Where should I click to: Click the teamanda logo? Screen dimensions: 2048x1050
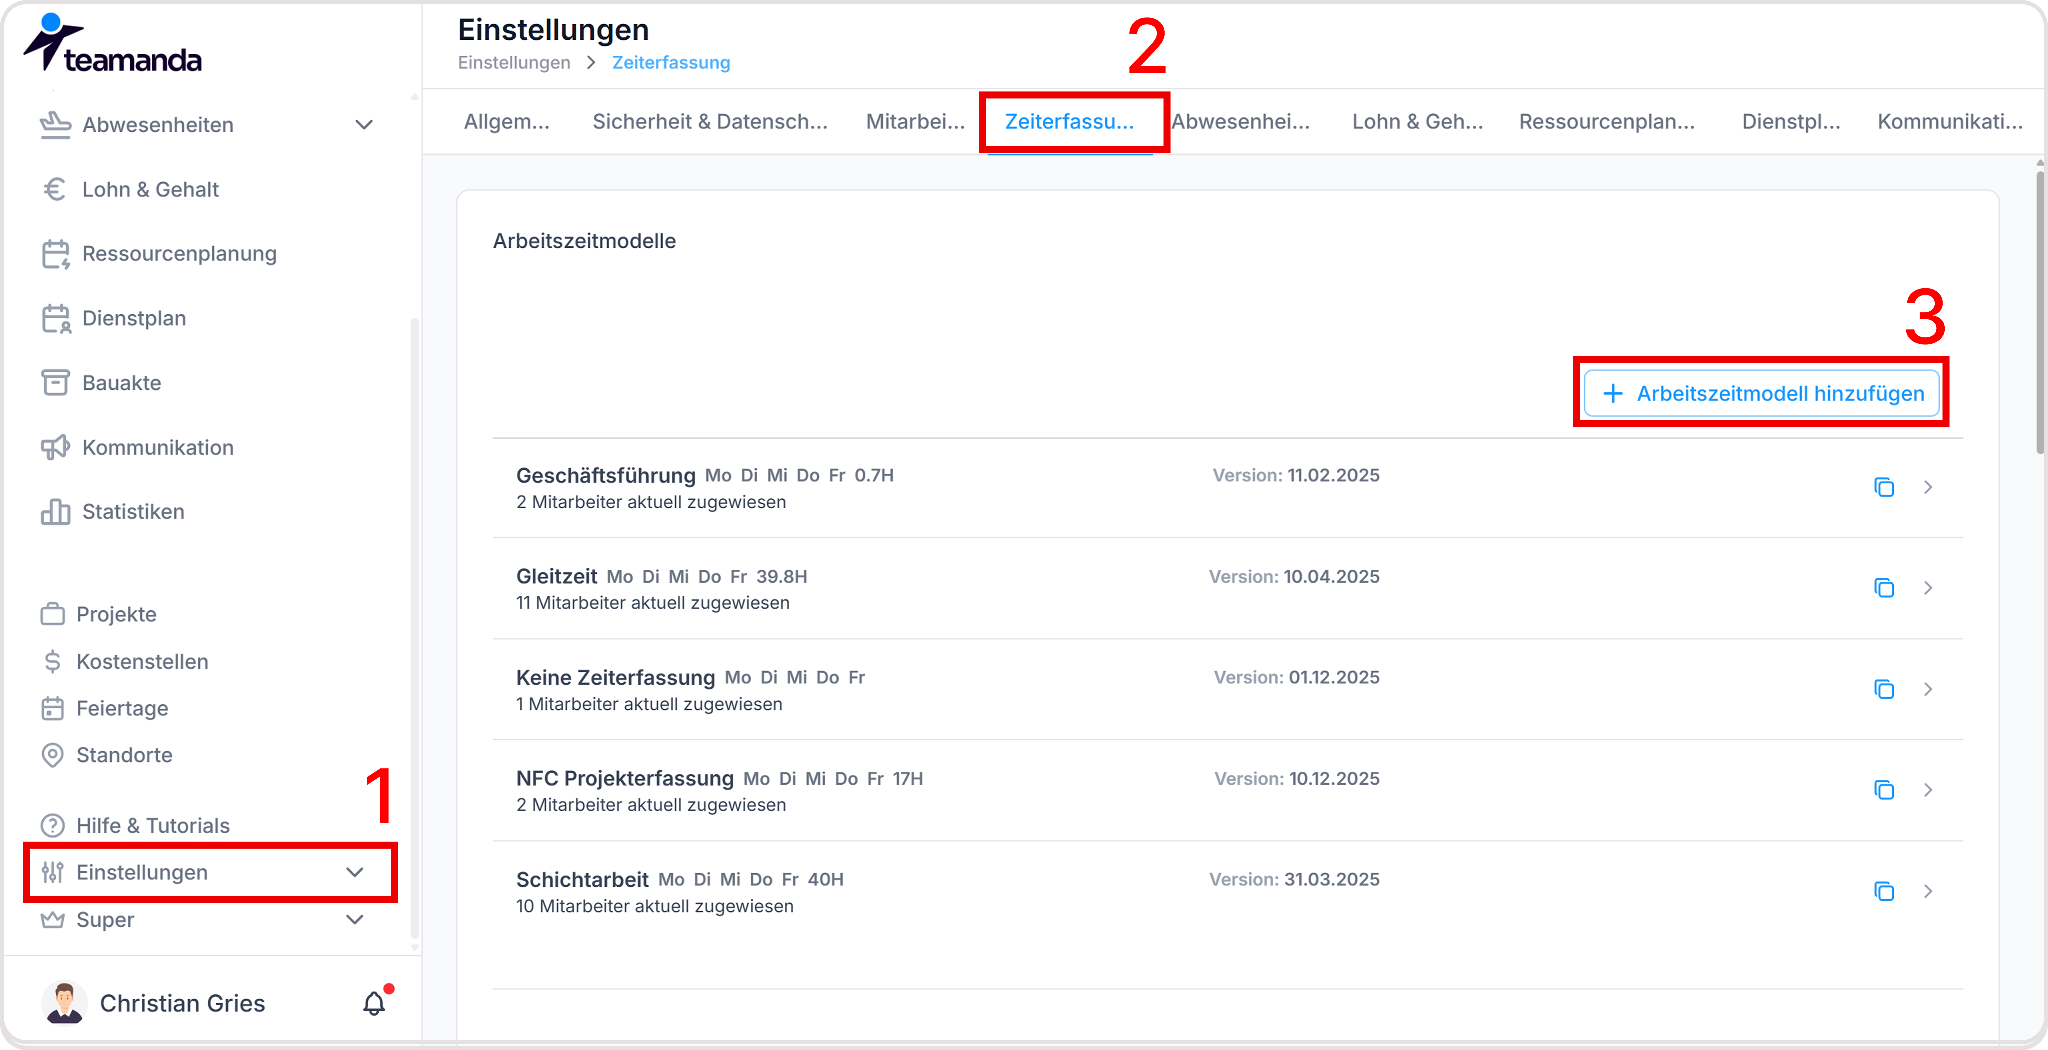tap(112, 44)
